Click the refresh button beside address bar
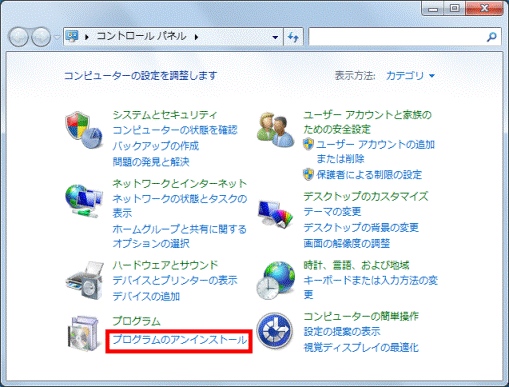509x387 pixels. click(x=293, y=37)
